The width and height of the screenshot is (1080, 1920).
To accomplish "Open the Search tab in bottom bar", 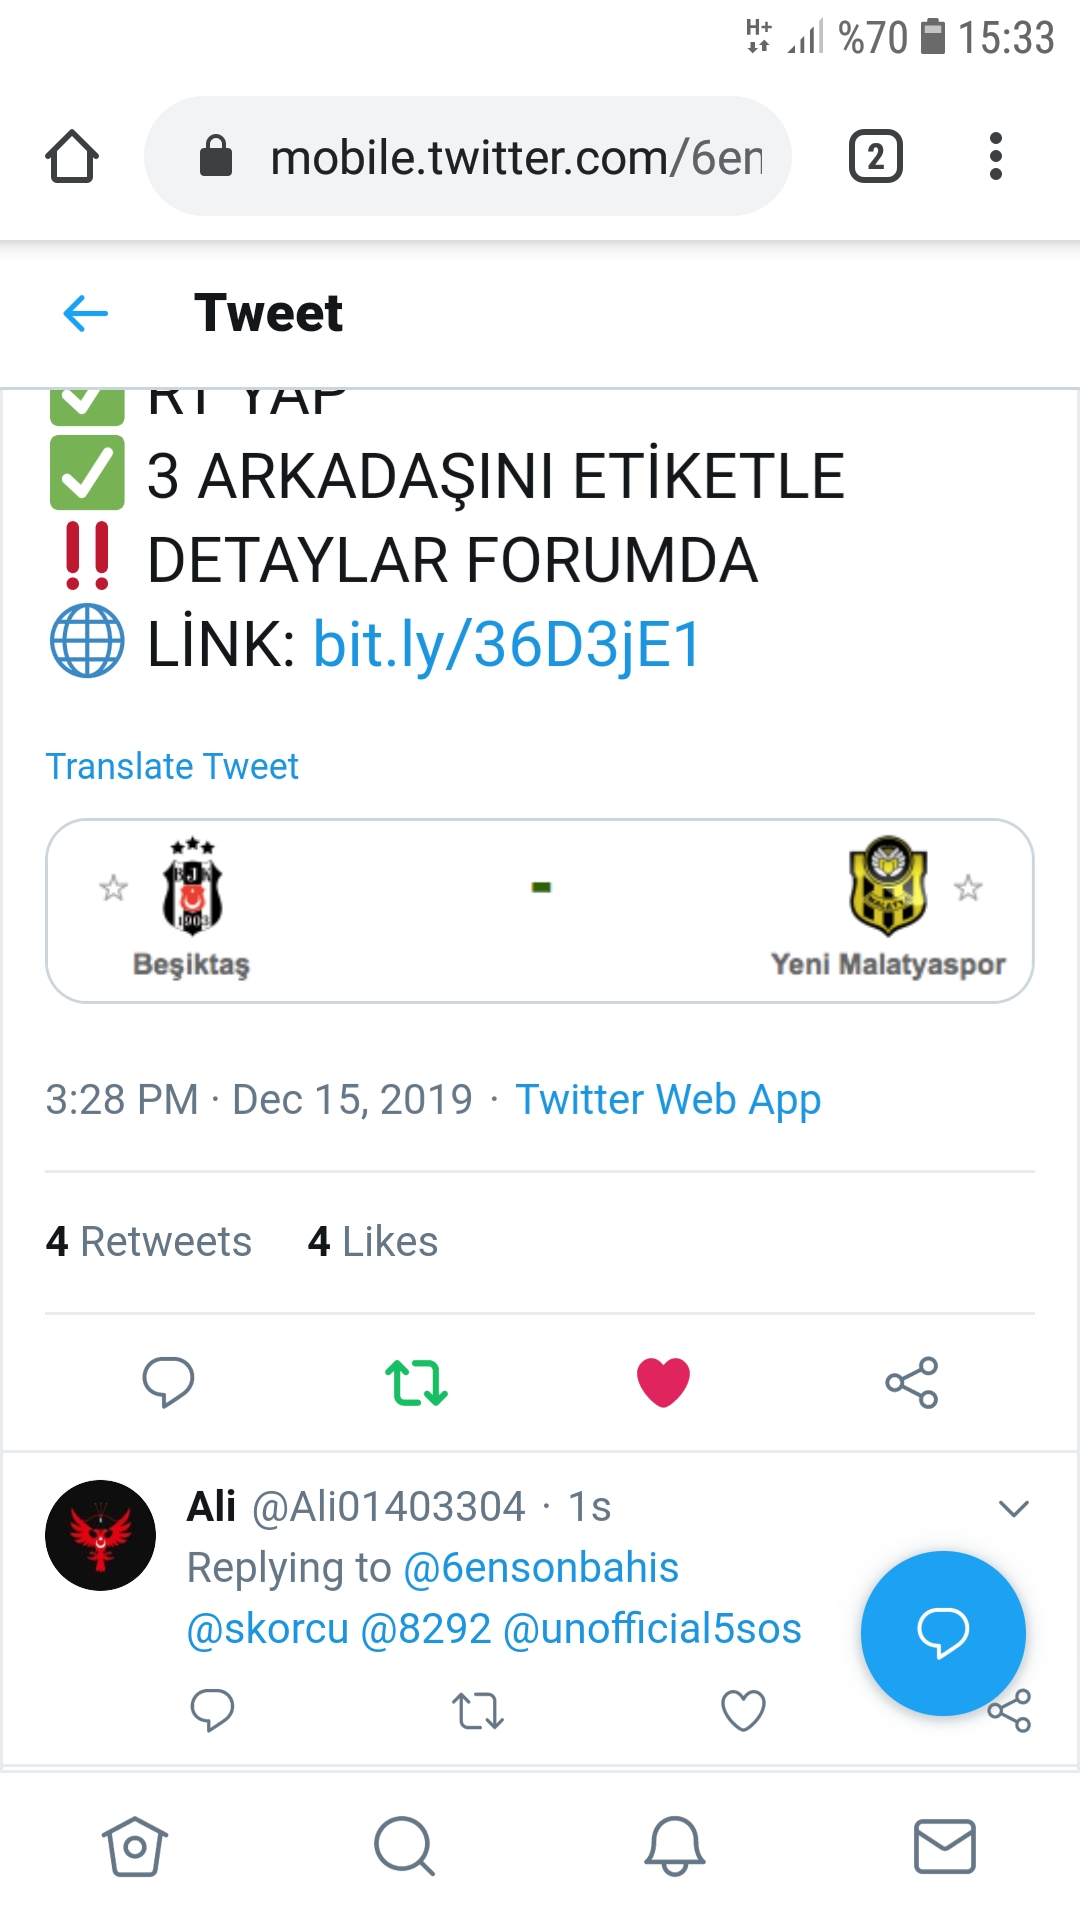I will (405, 1846).
